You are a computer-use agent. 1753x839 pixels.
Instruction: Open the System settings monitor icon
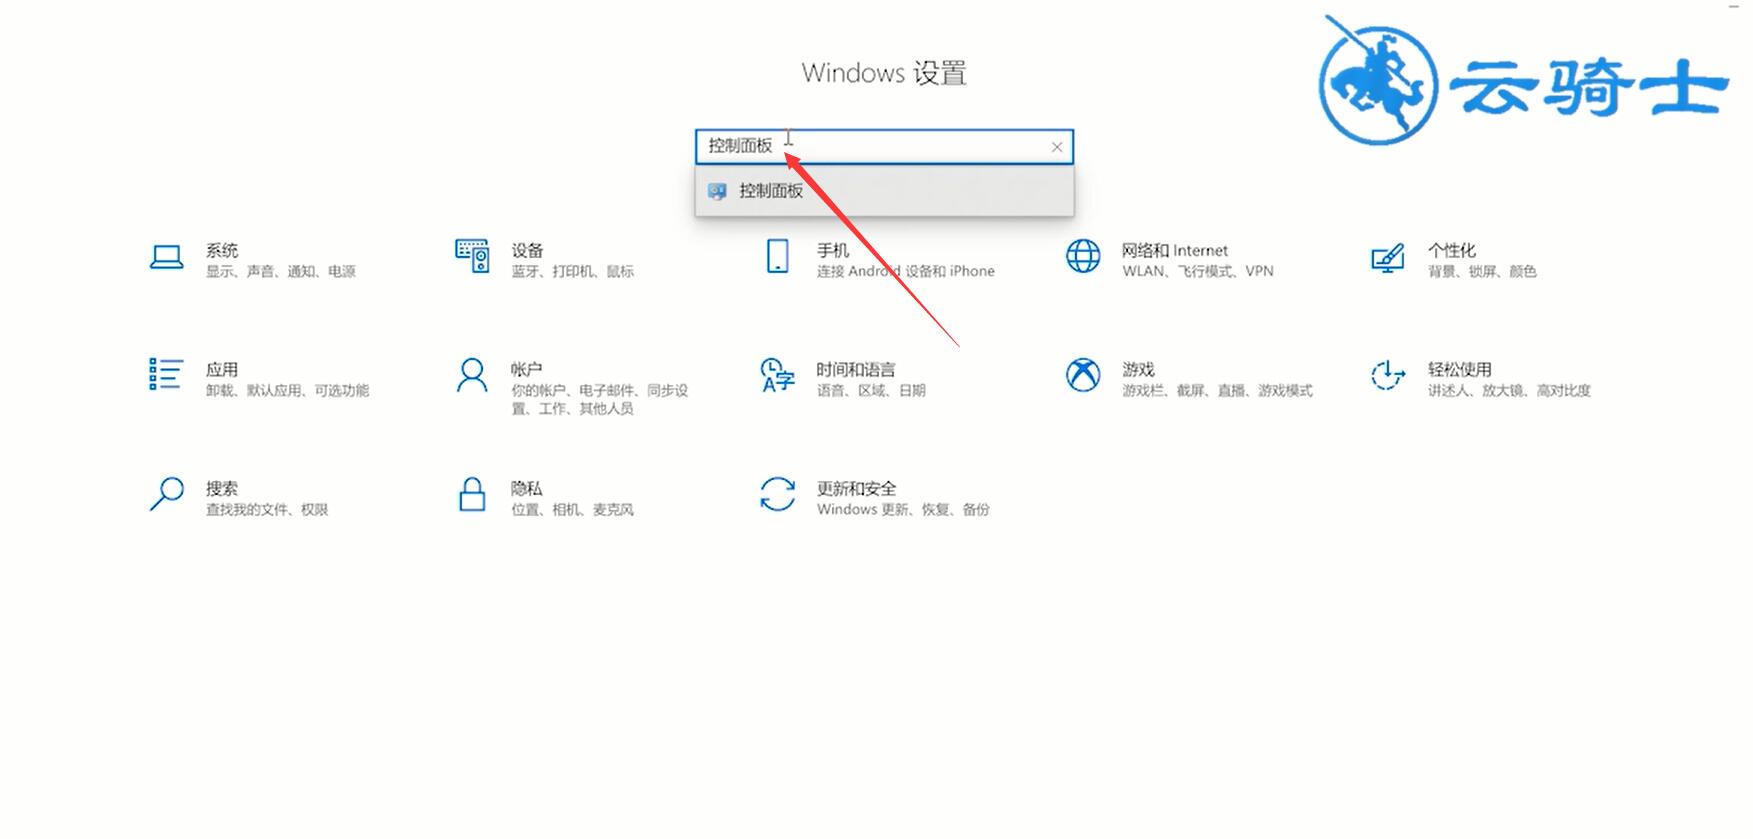(x=166, y=257)
